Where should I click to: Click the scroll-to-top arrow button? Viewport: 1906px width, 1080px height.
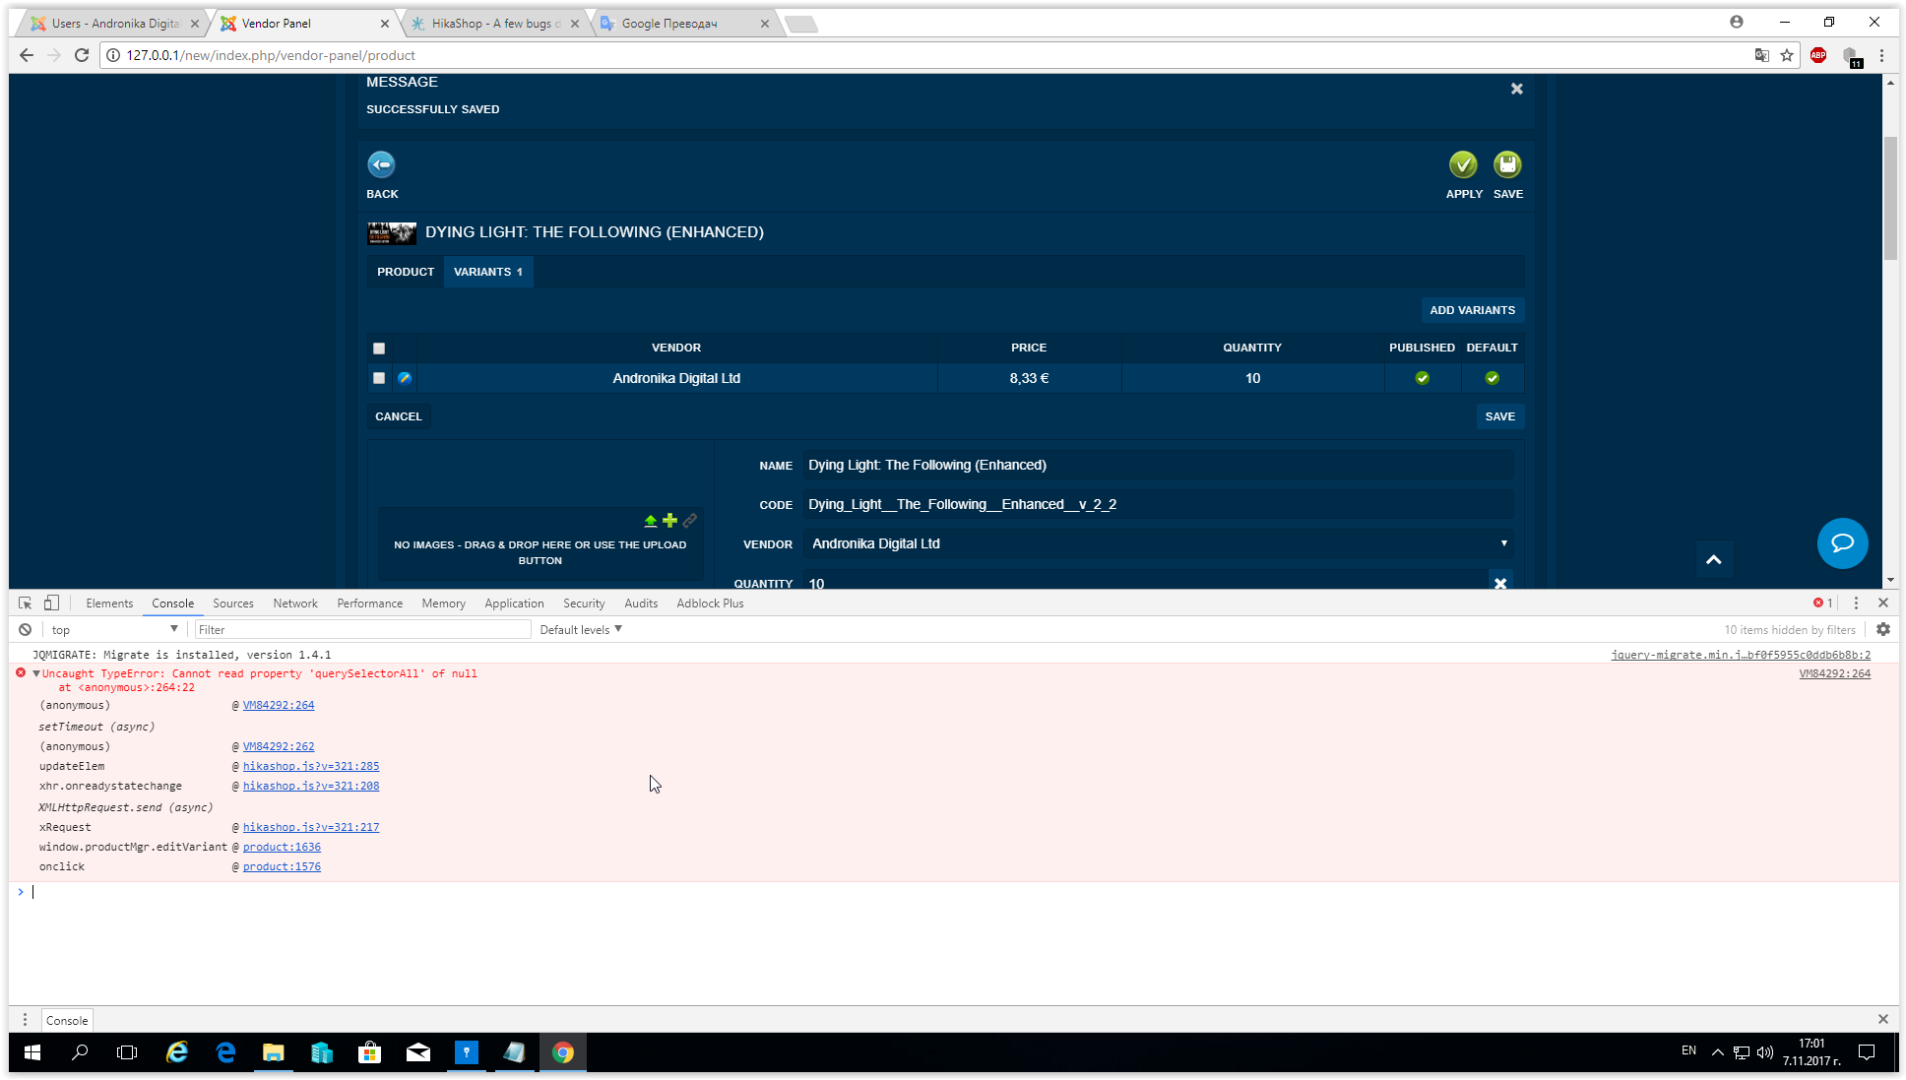(1713, 559)
